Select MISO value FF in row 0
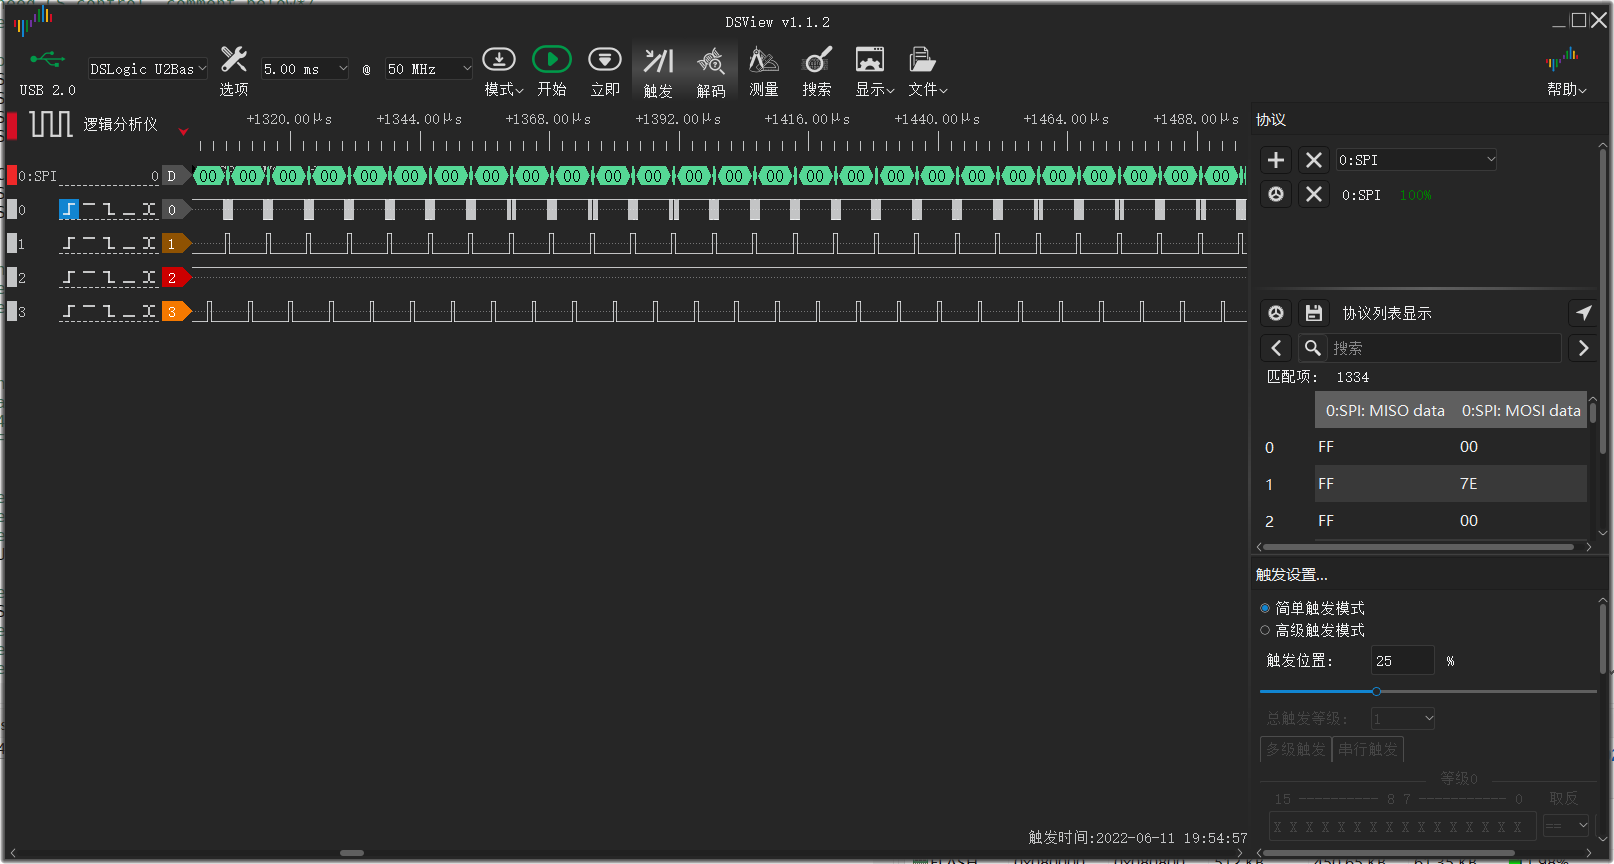This screenshot has width=1614, height=864. click(x=1326, y=447)
